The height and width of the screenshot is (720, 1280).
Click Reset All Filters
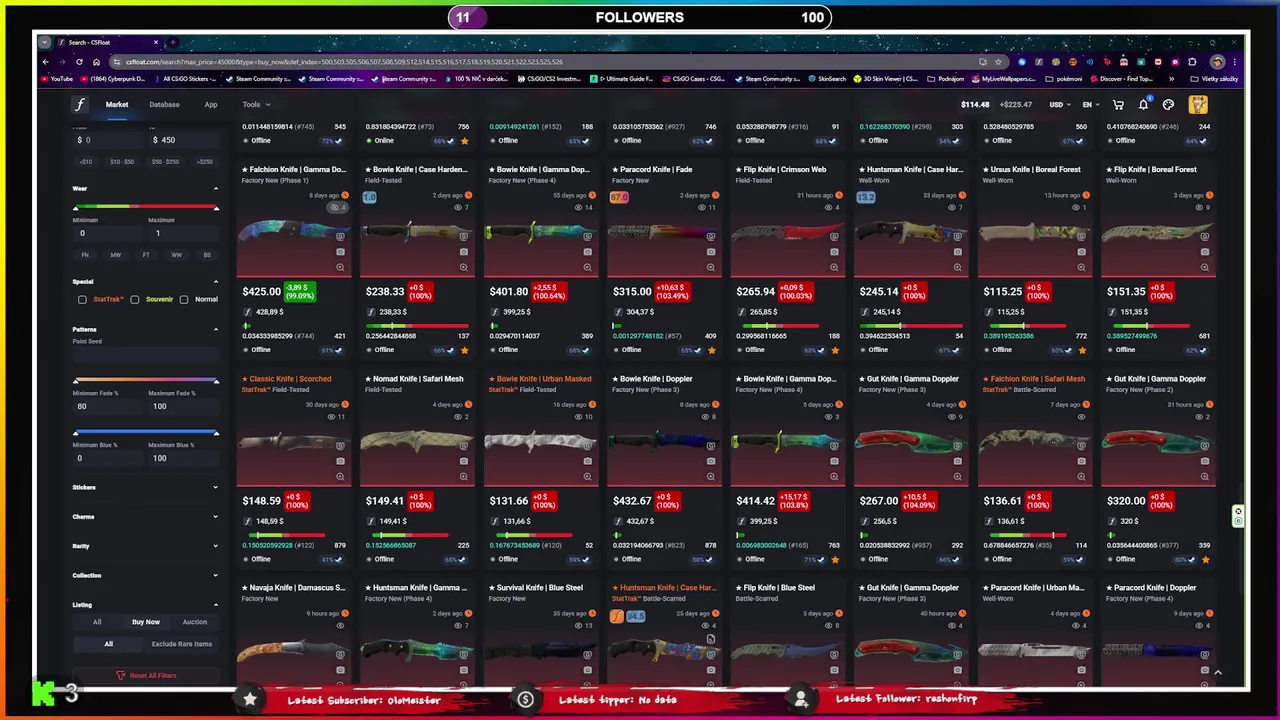(146, 676)
